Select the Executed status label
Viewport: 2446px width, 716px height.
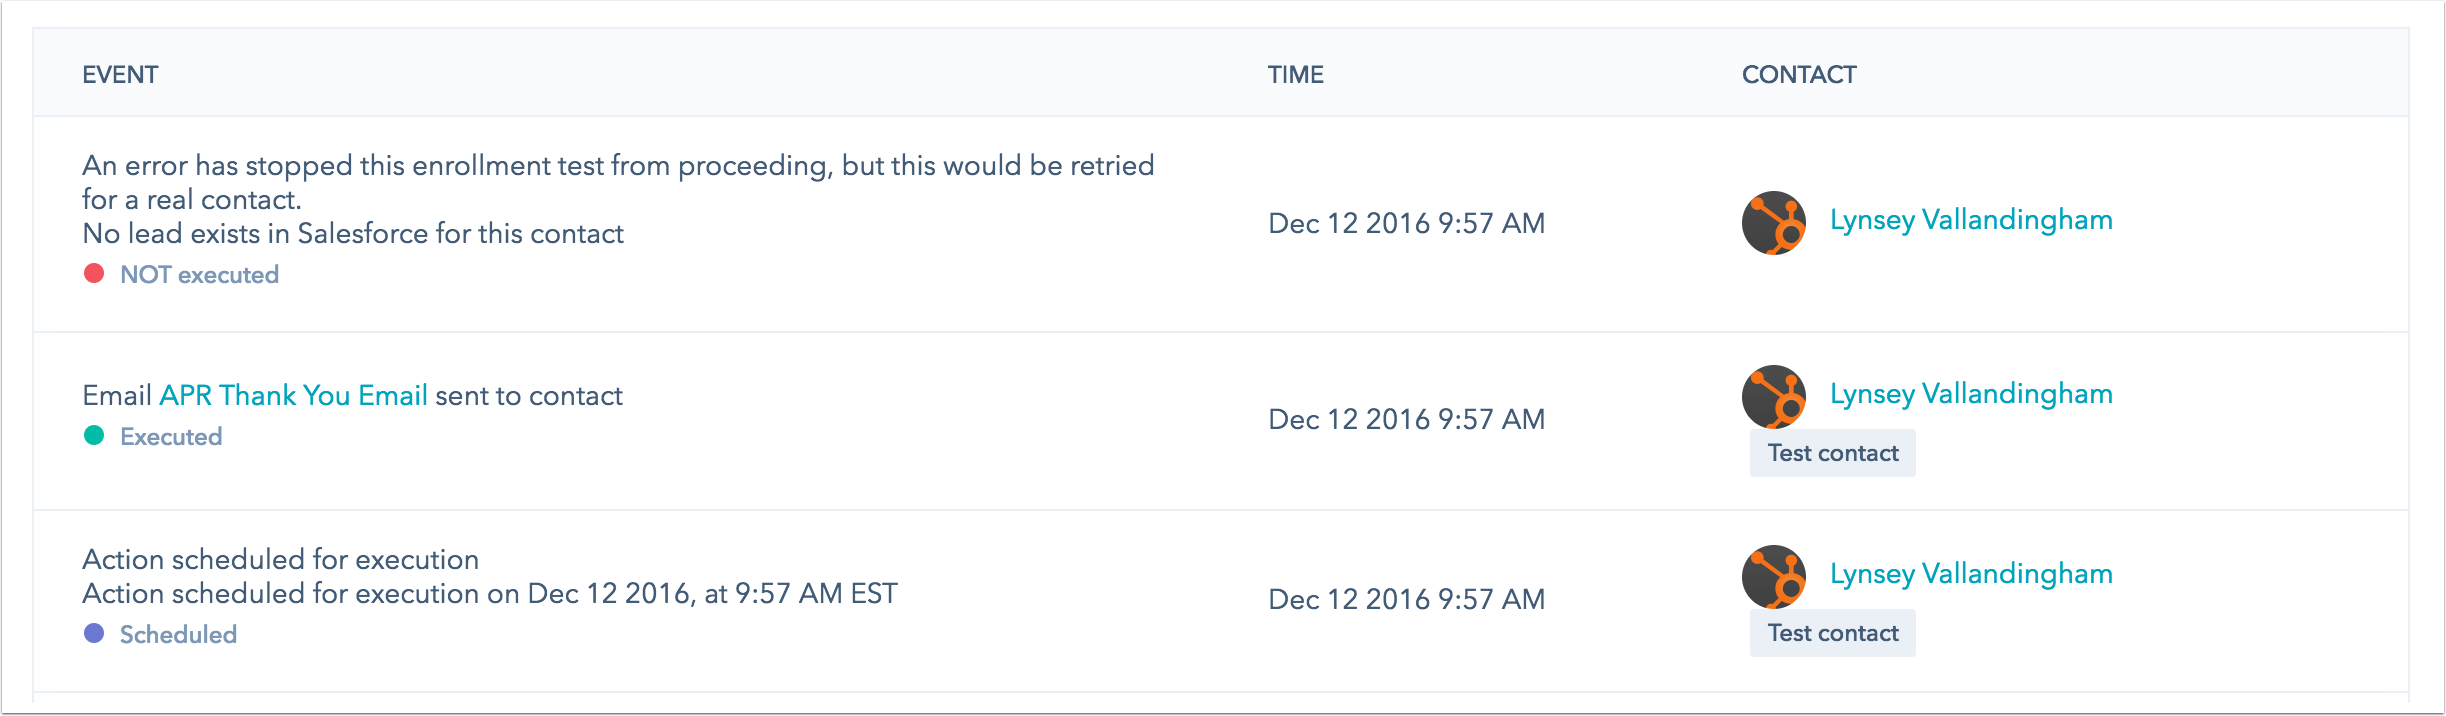tap(171, 437)
